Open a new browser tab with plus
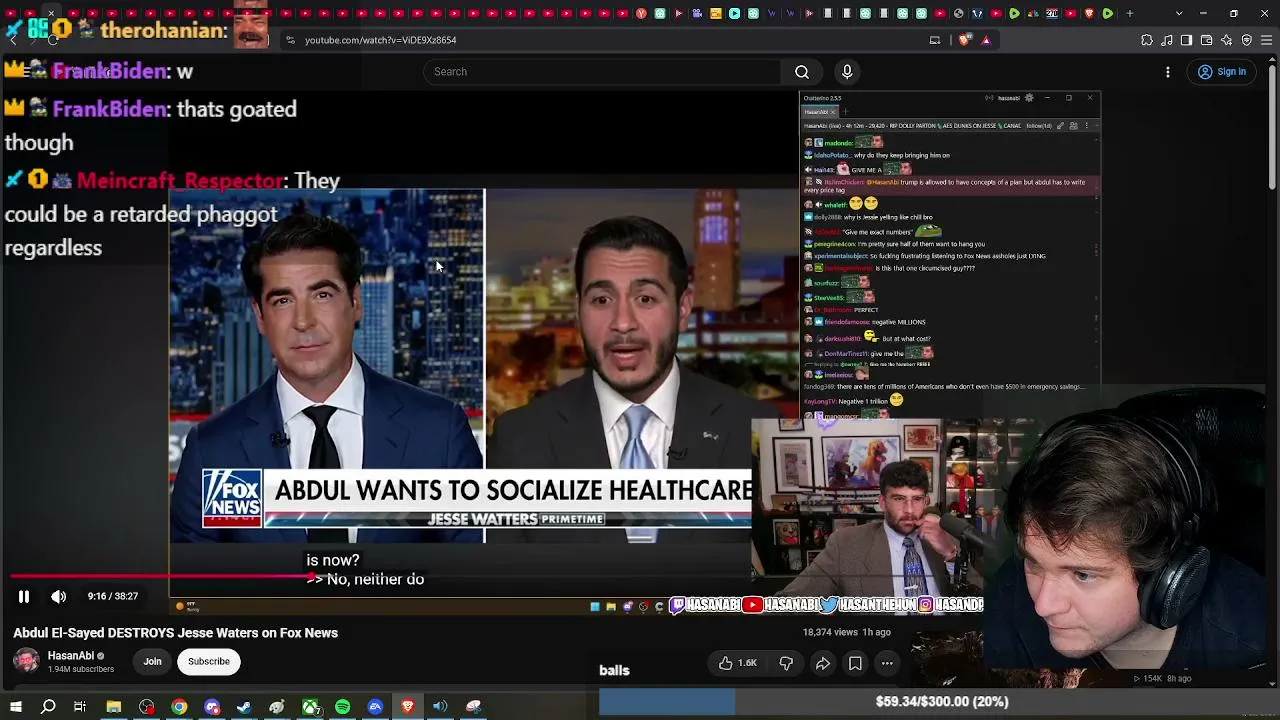The image size is (1280, 720). pyautogui.click(x=1130, y=13)
